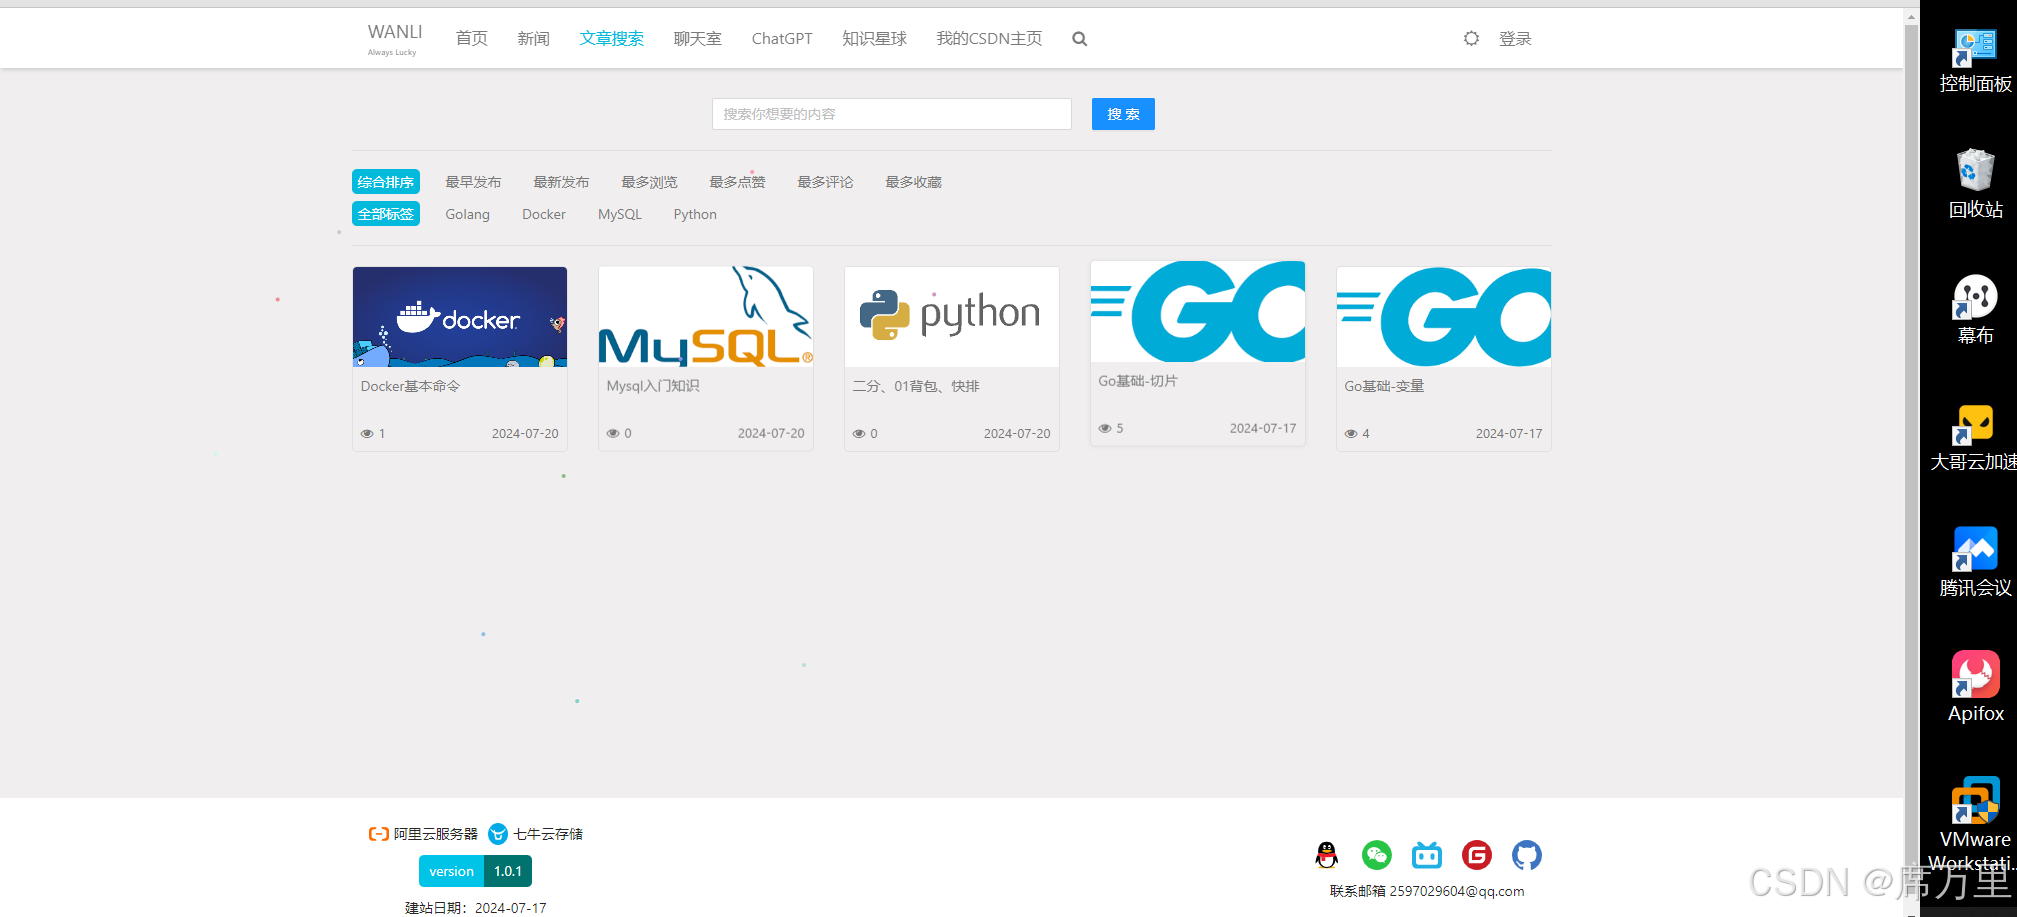
Task: Click the search magnifier icon in navbar
Action: coord(1079,39)
